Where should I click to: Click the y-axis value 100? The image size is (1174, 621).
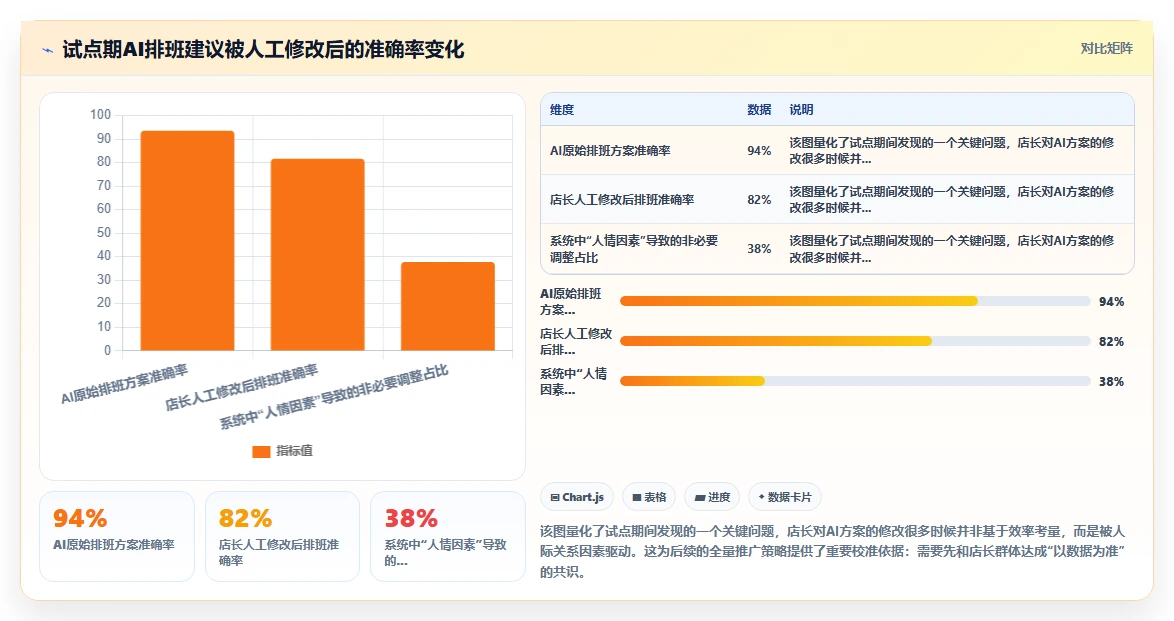pos(100,115)
